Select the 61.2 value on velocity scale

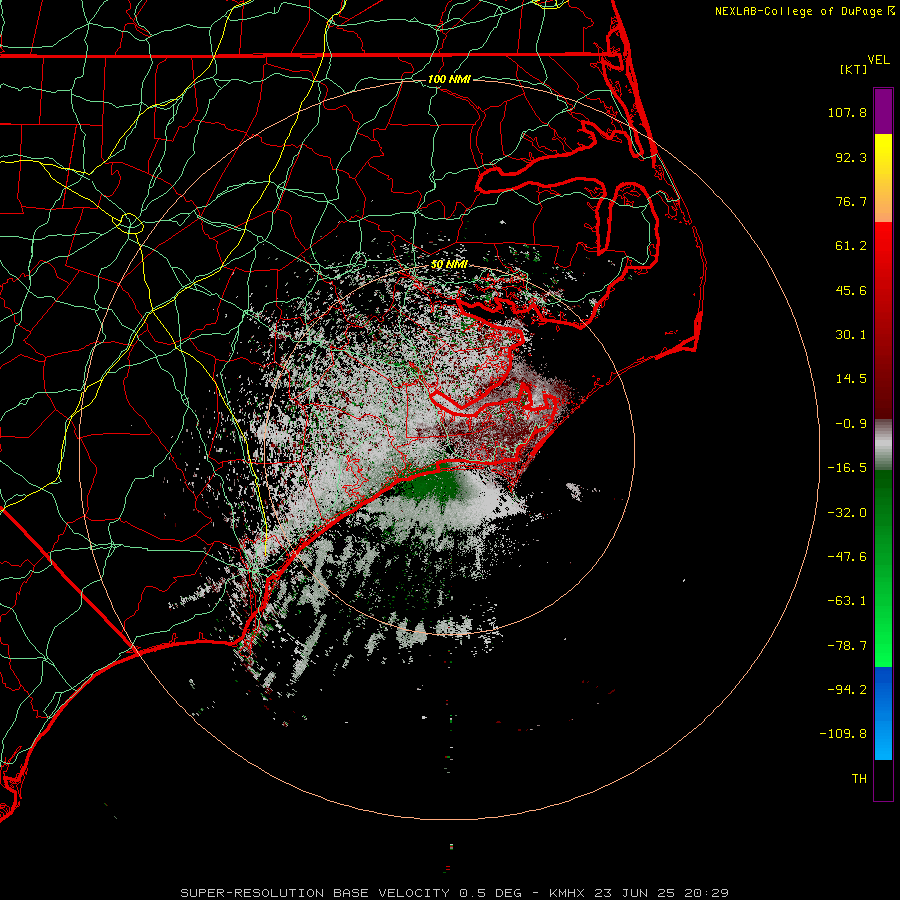tap(851, 246)
